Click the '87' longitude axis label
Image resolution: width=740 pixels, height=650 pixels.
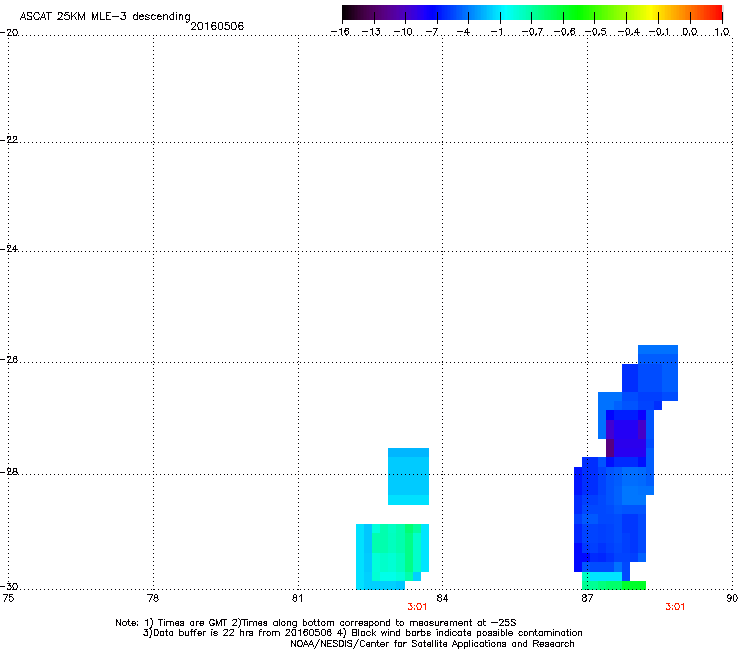click(587, 598)
